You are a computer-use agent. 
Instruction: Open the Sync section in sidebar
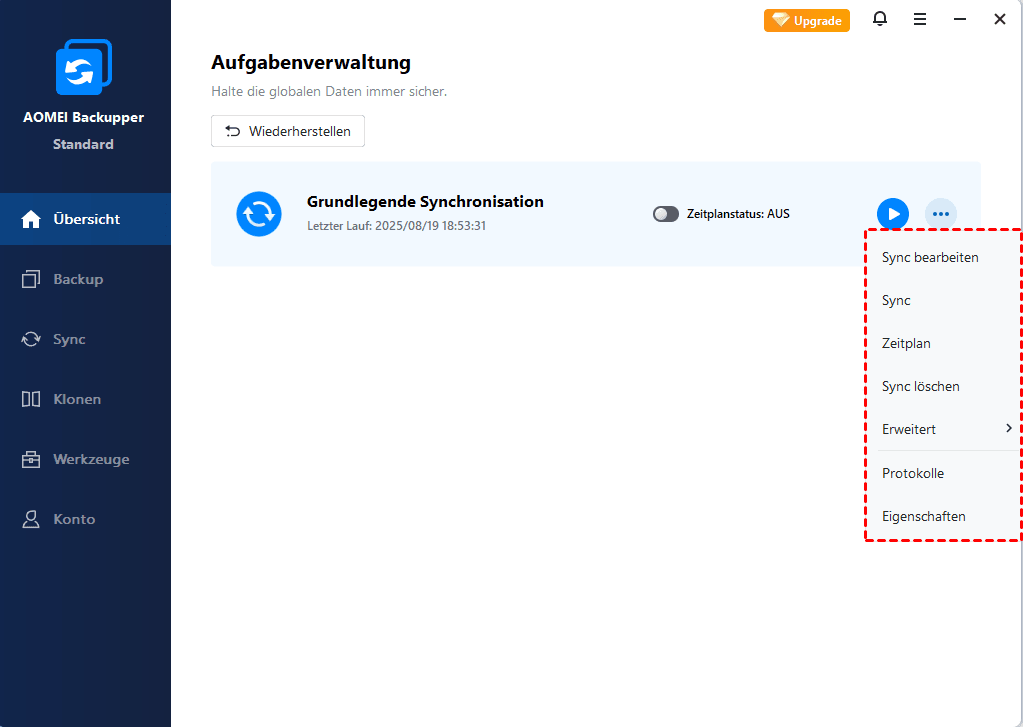pyautogui.click(x=85, y=339)
